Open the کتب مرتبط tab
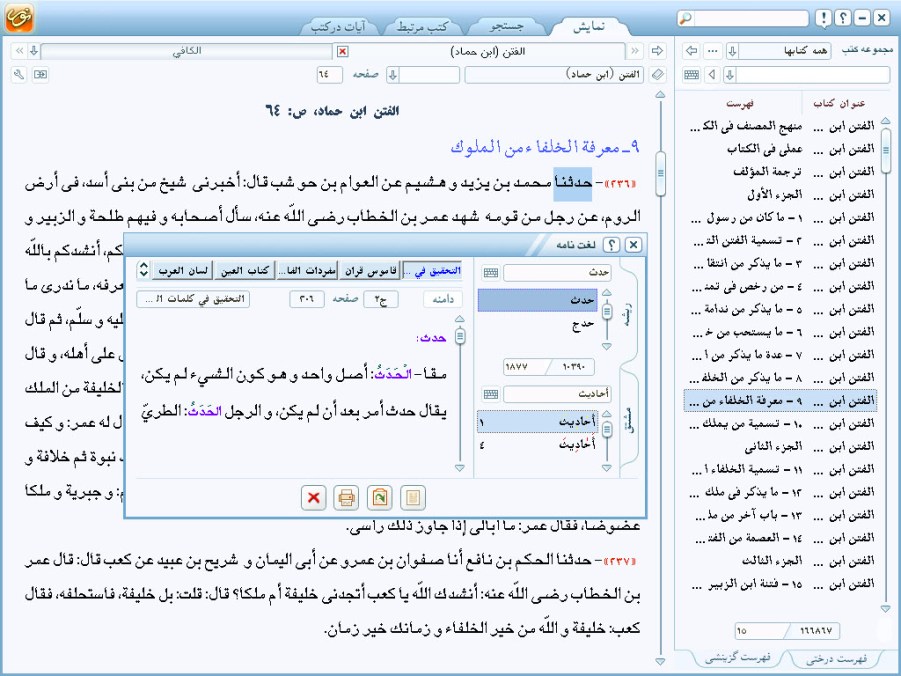 click(422, 26)
